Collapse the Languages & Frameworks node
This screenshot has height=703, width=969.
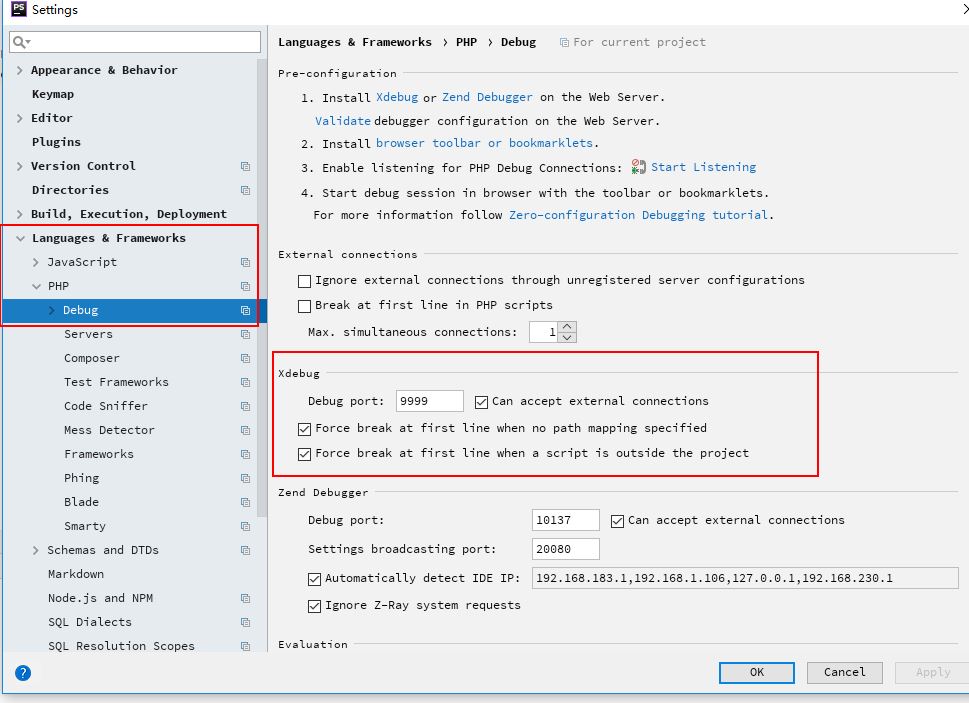tap(20, 238)
